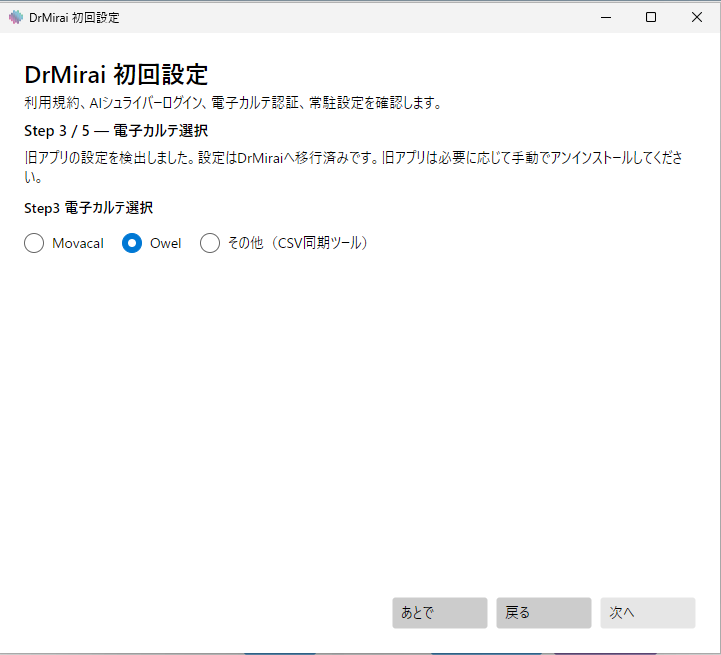Click the DrMirai app icon in title bar
This screenshot has width=721, height=655.
click(x=16, y=17)
